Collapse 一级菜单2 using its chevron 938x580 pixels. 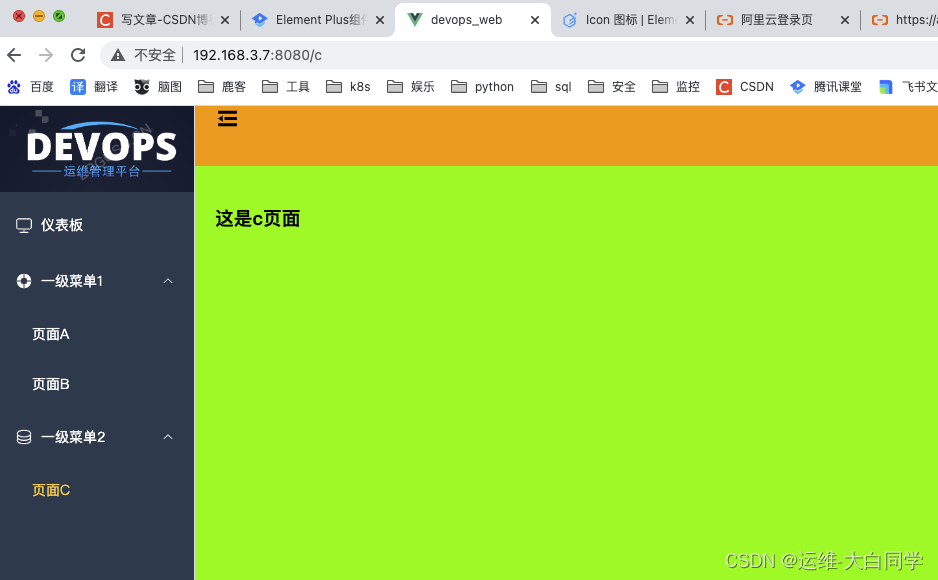[168, 437]
